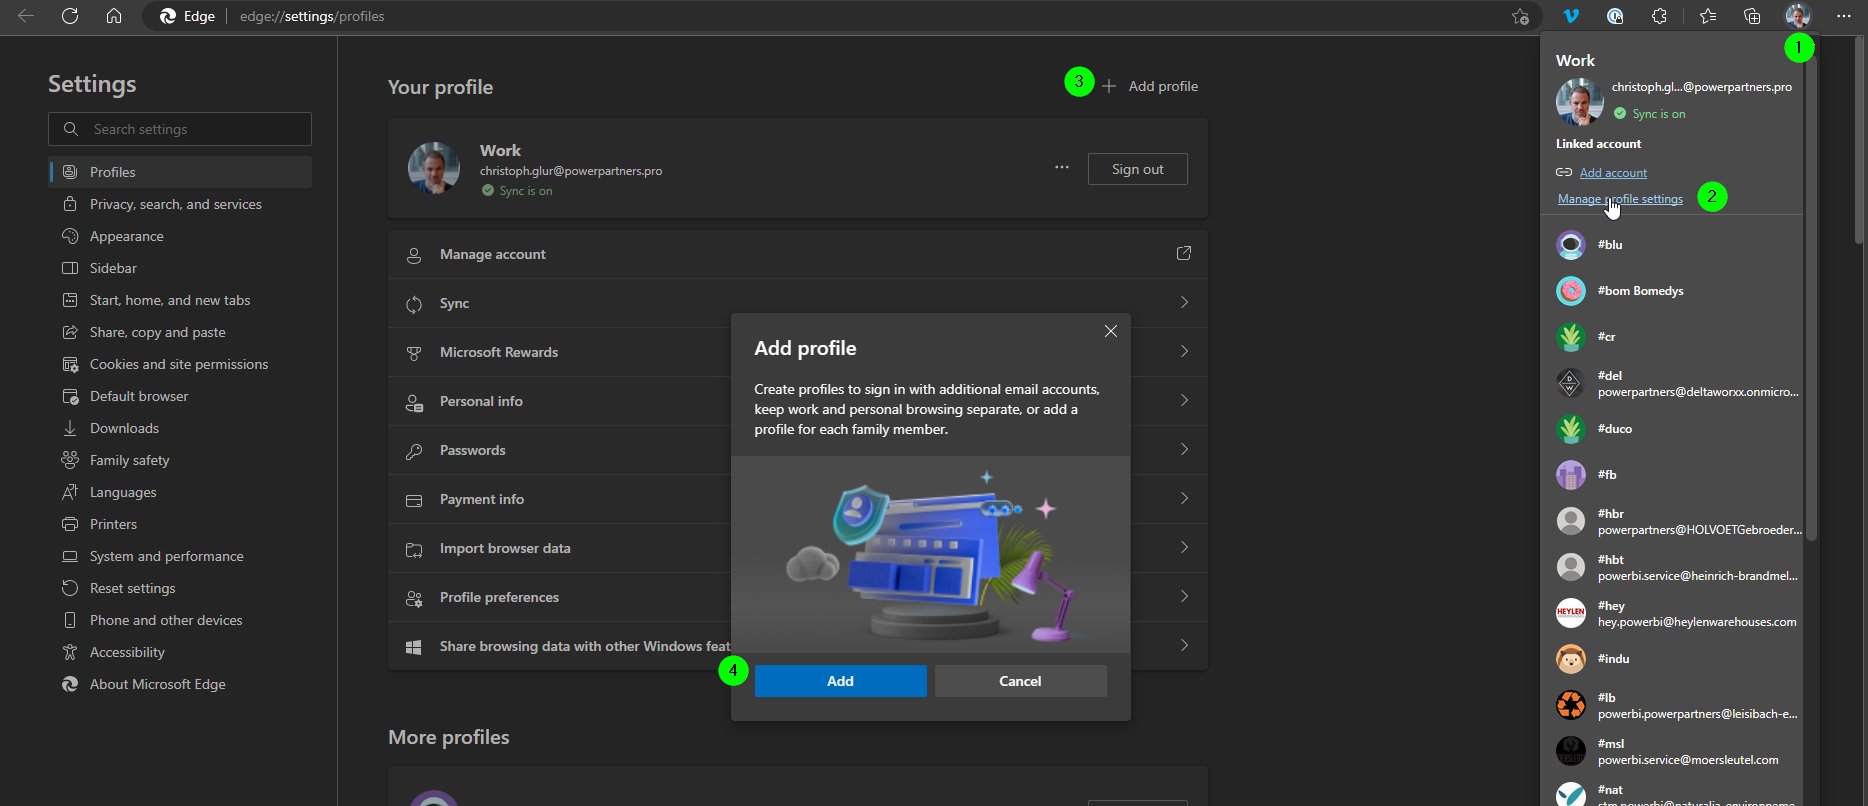The height and width of the screenshot is (806, 1868).
Task: Open the Extensions puzzle icon
Action: tap(1659, 16)
